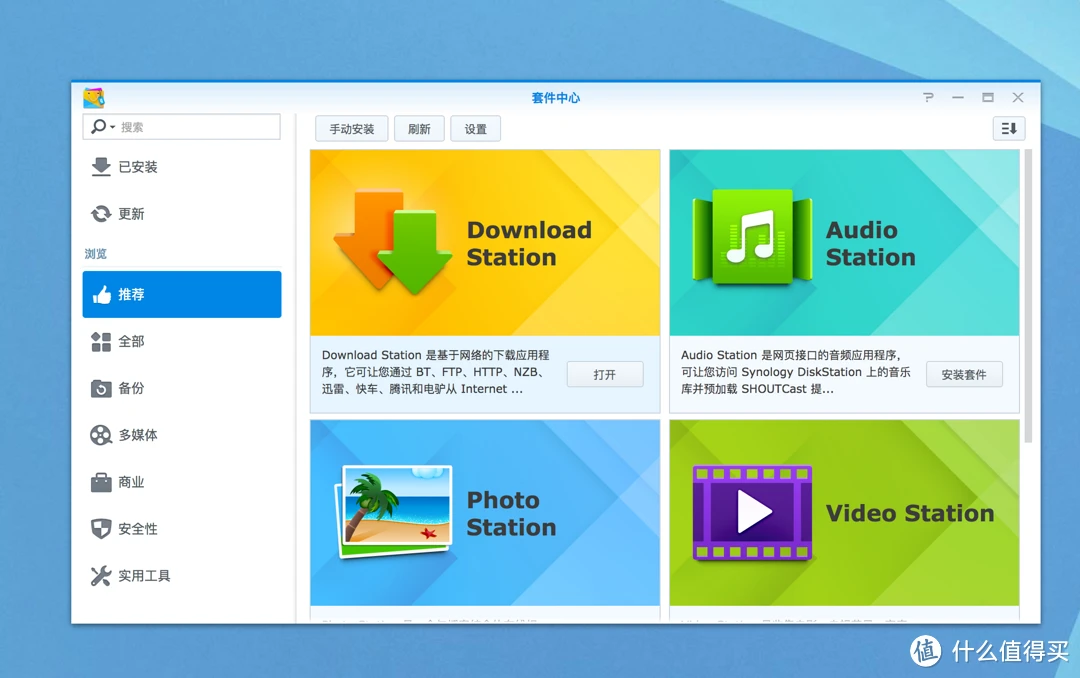This screenshot has width=1080, height=678.
Task: Click the Photo Station beach photo icon
Action: tap(394, 511)
